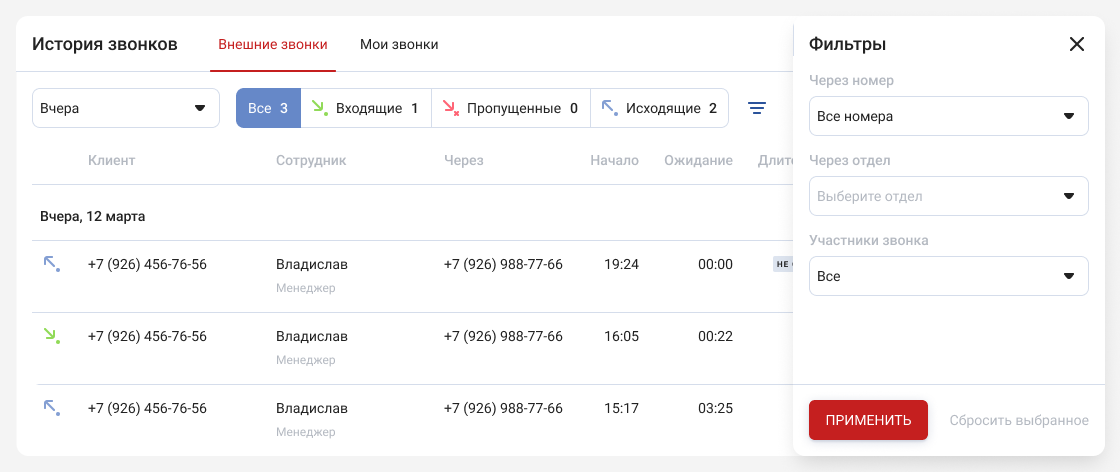The height and width of the screenshot is (472, 1120).
Task: Click Сбросить выбранное link
Action: [1018, 420]
